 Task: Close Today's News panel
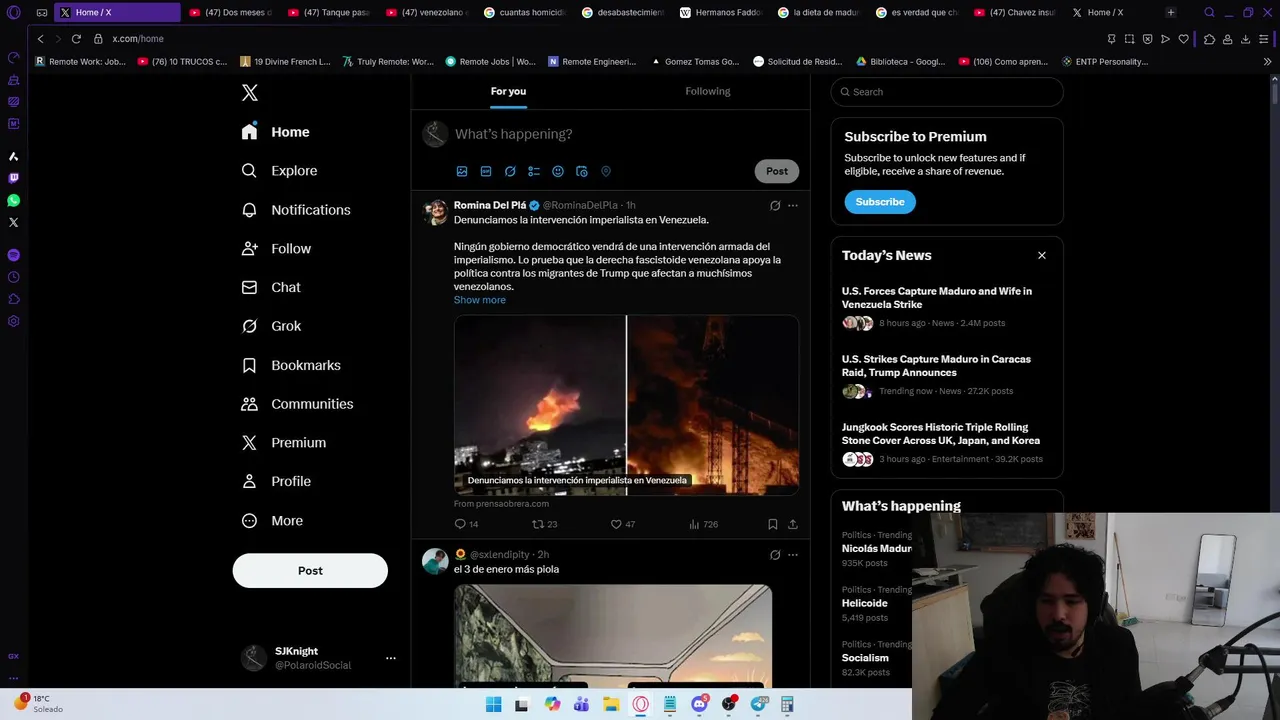click(x=1042, y=255)
